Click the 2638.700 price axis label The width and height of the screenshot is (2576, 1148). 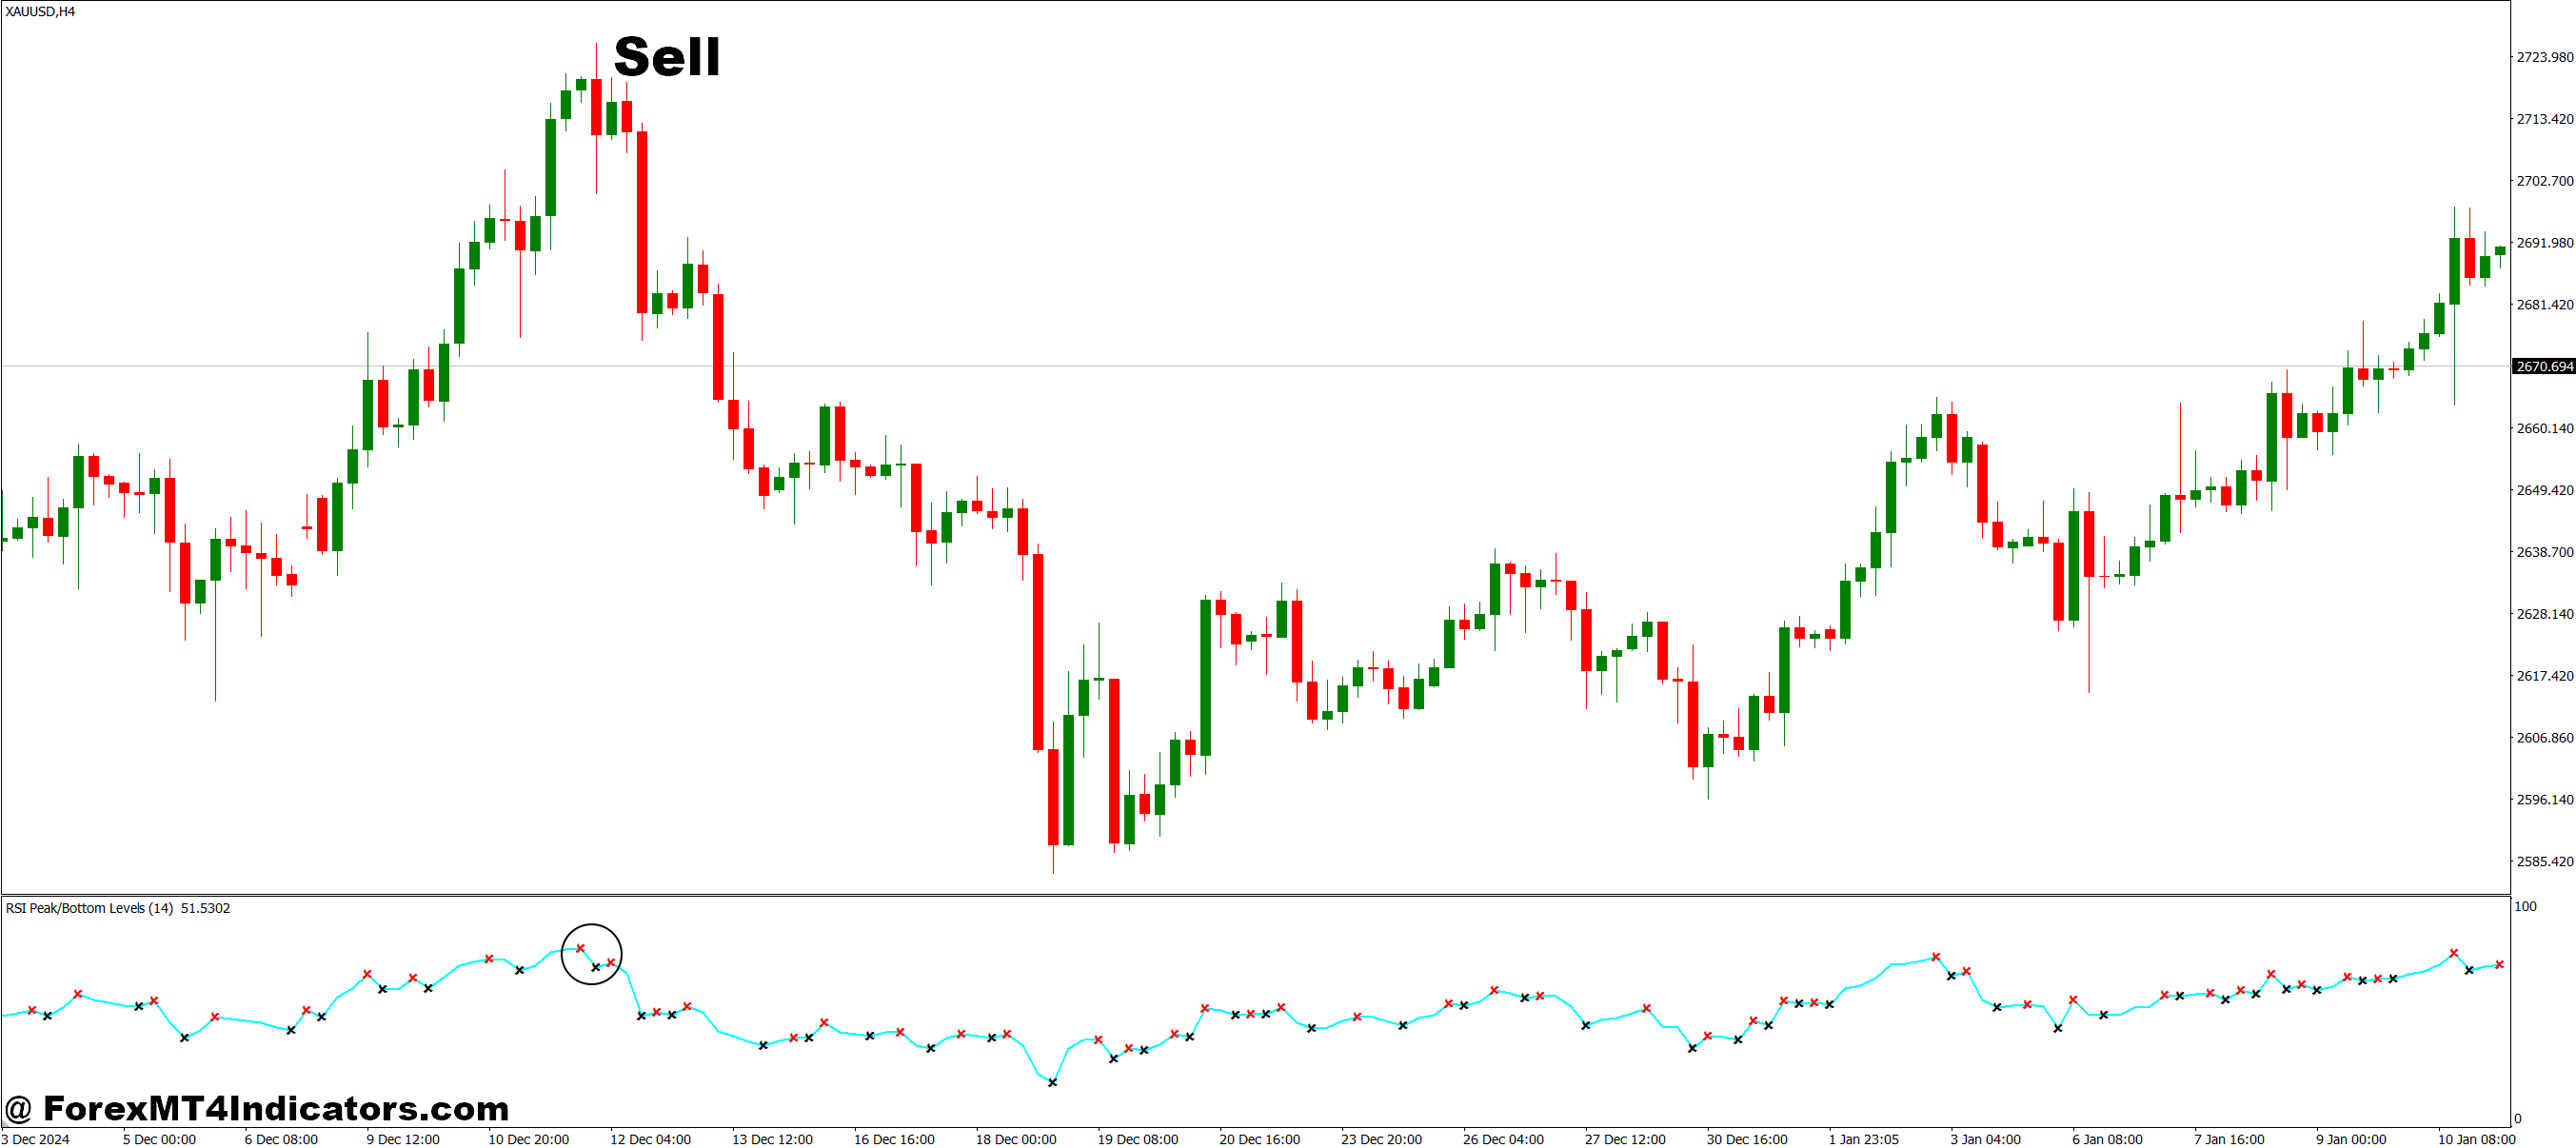click(x=2544, y=552)
